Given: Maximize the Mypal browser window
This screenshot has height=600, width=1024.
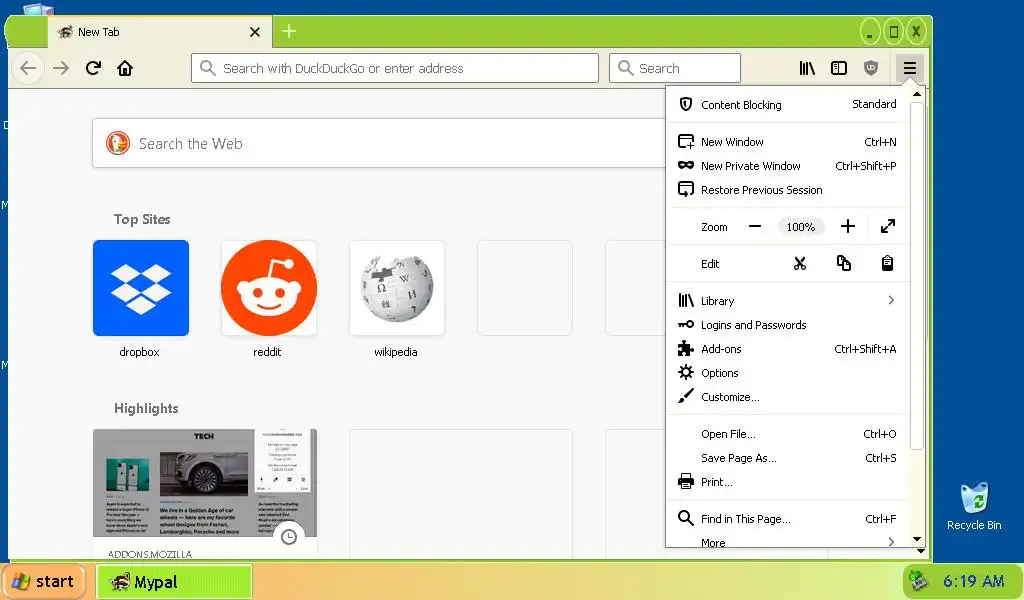Looking at the screenshot, I should [x=893, y=31].
